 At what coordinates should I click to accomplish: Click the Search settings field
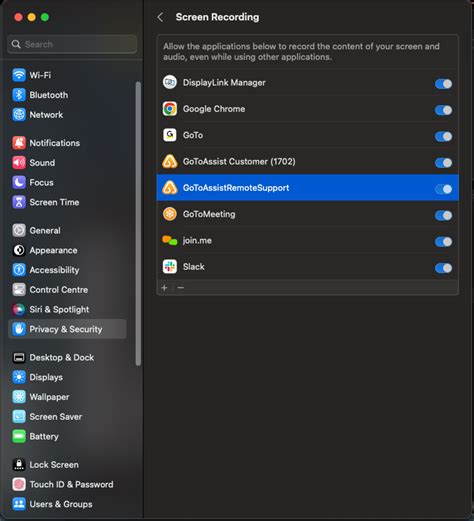point(72,44)
